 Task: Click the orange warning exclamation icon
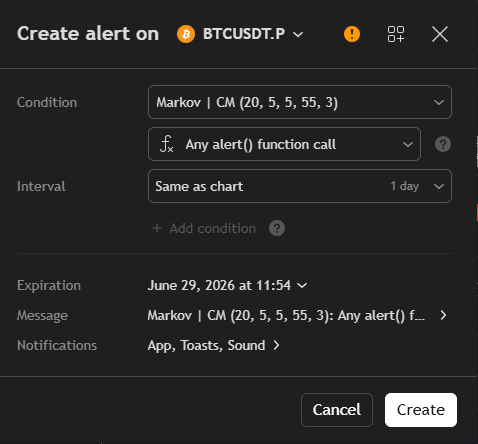pyautogui.click(x=352, y=34)
